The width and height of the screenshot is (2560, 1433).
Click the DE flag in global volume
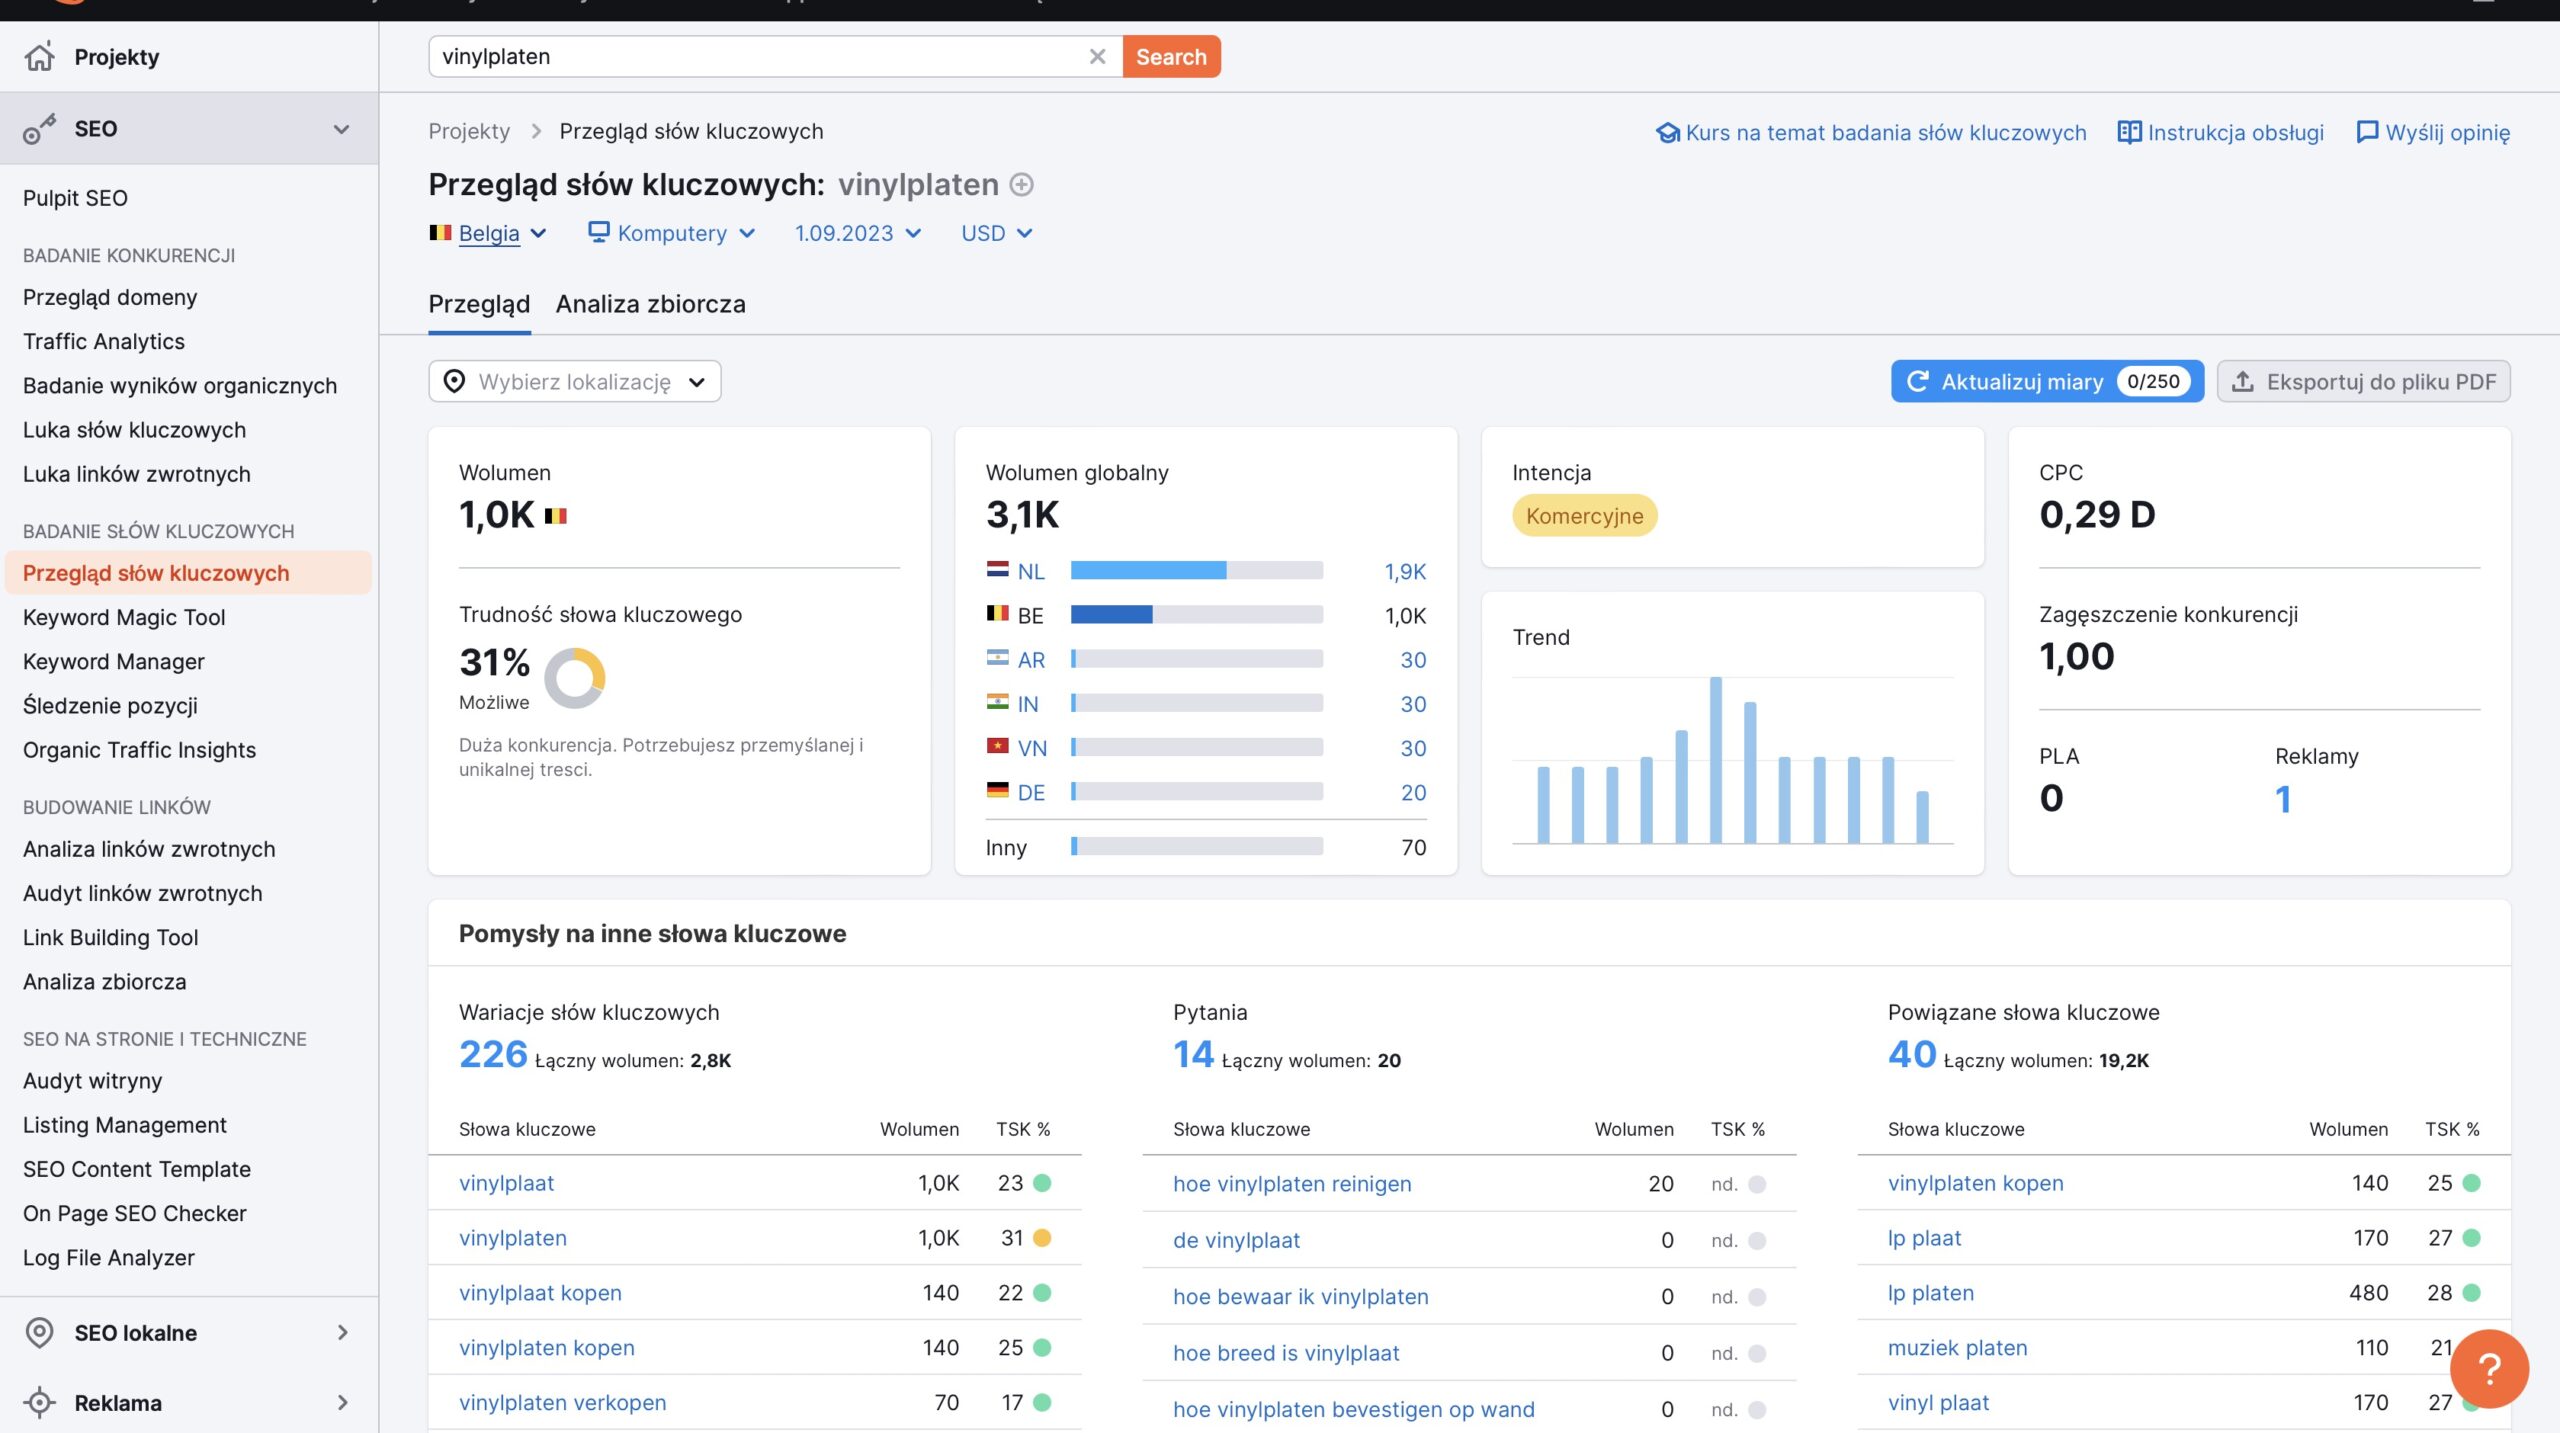point(997,791)
